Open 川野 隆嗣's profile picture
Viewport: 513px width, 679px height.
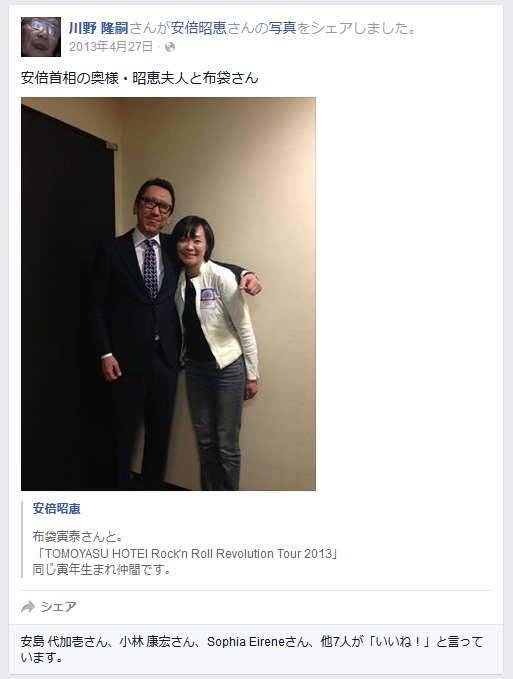[x=41, y=37]
